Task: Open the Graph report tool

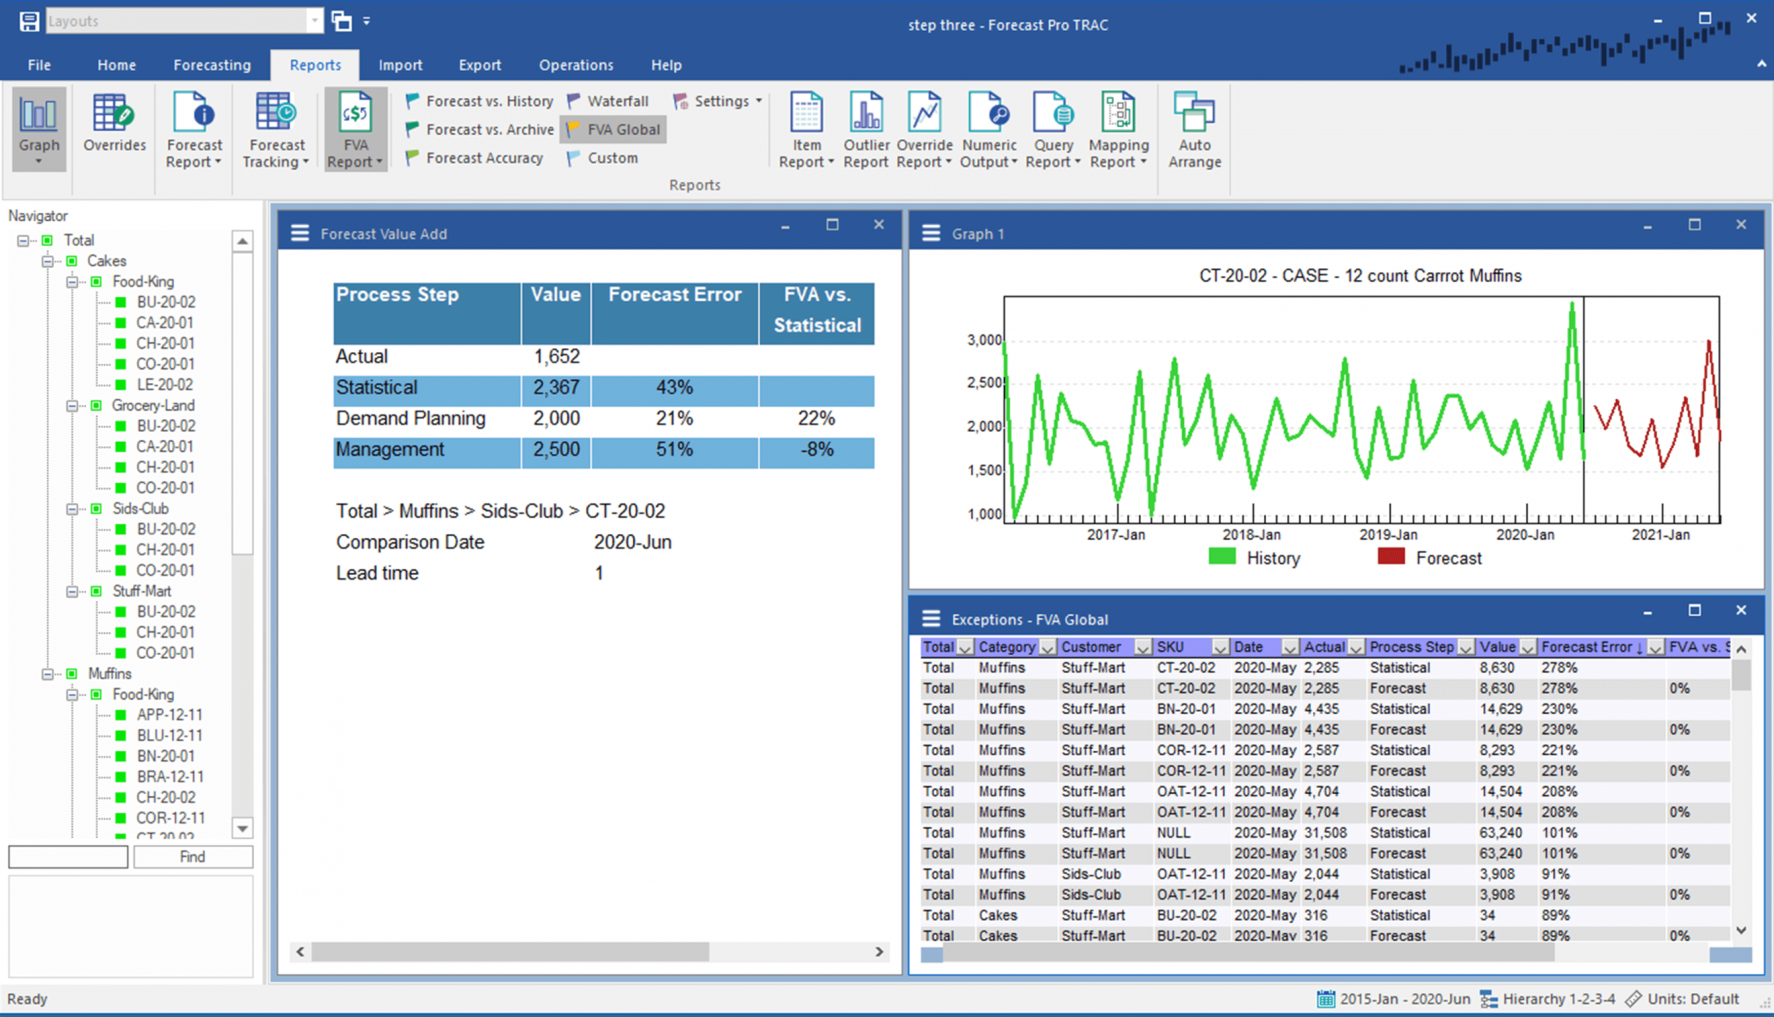Action: pos(38,128)
